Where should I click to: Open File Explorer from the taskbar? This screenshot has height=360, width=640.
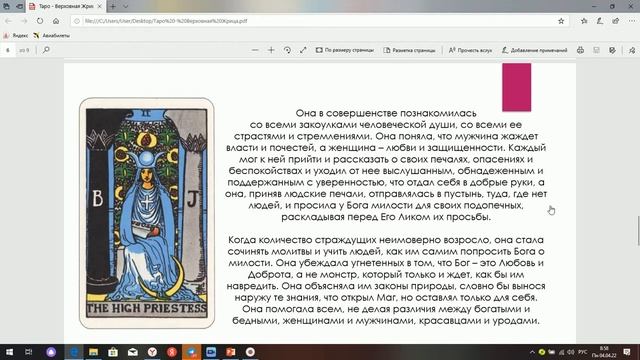click(93, 352)
